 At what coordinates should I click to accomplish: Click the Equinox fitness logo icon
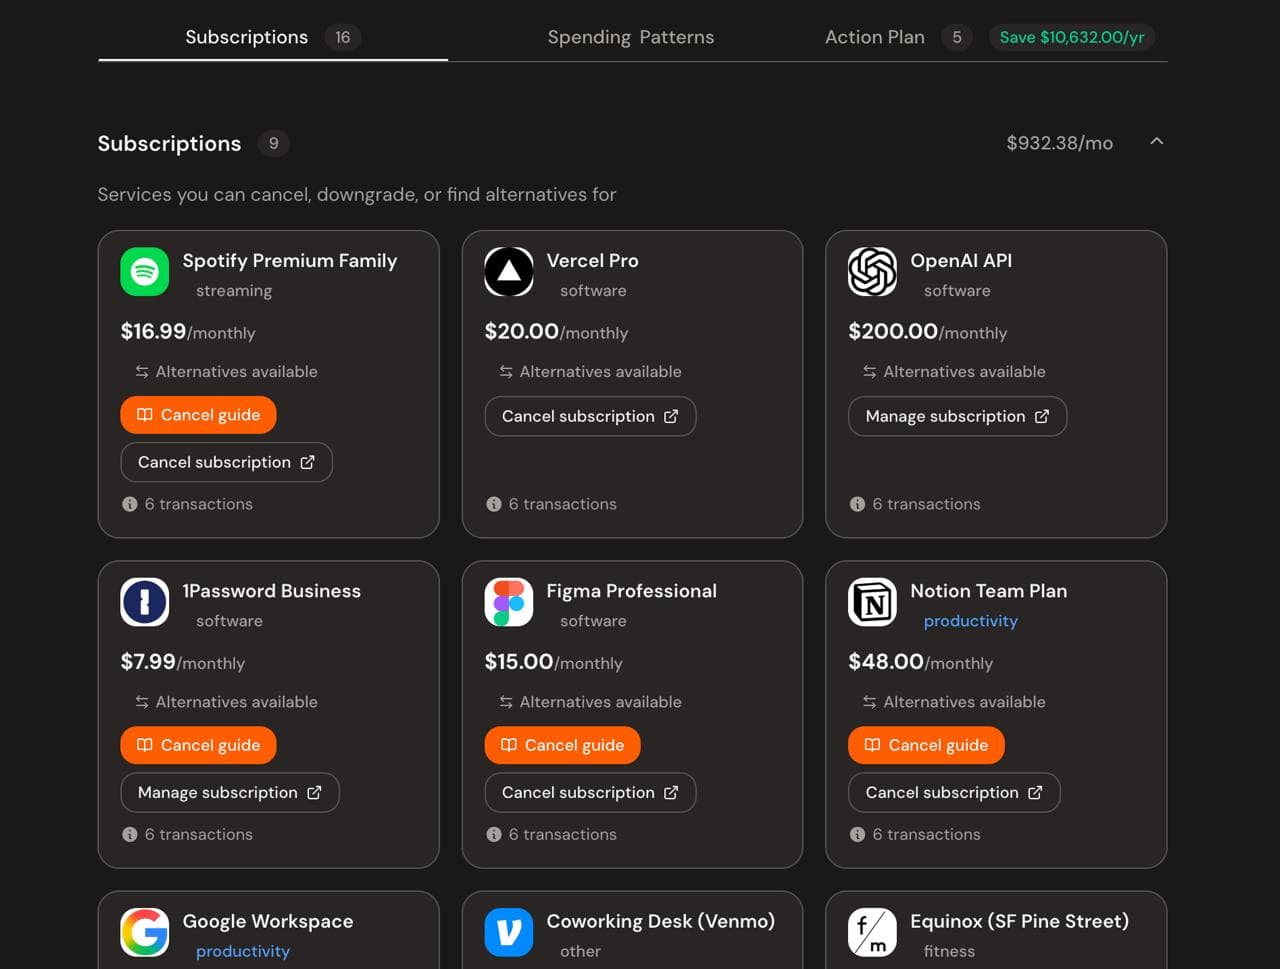click(x=872, y=932)
